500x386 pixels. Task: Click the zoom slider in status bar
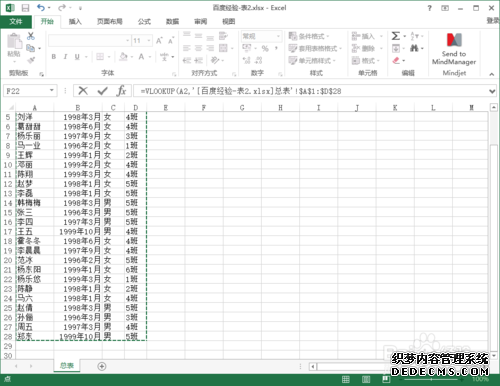pos(431,379)
